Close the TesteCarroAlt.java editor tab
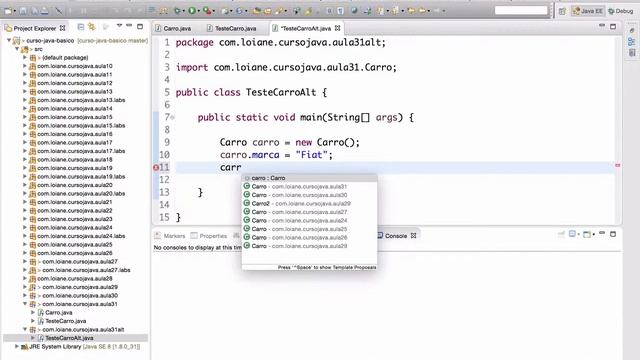The image size is (640, 360). [338, 28]
